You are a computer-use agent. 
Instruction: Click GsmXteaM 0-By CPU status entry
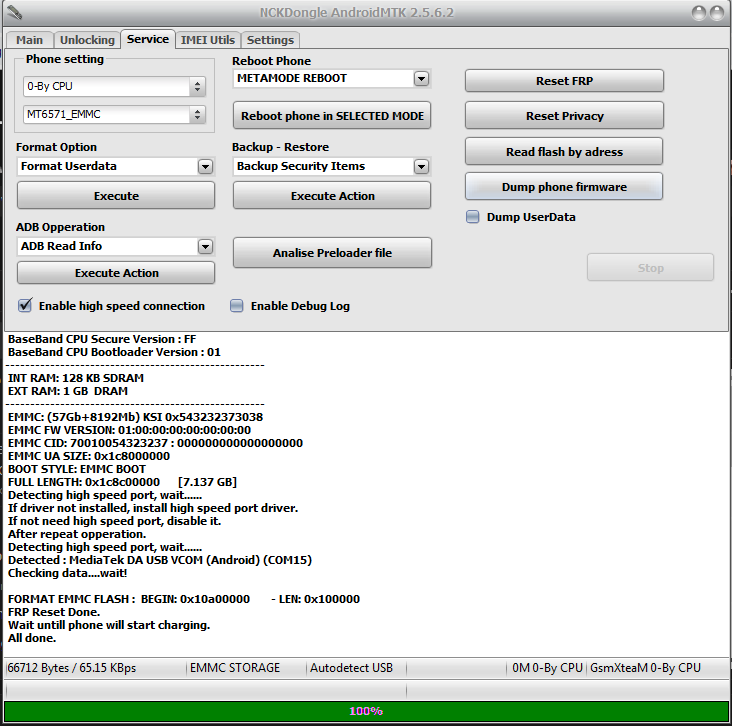click(x=645, y=668)
